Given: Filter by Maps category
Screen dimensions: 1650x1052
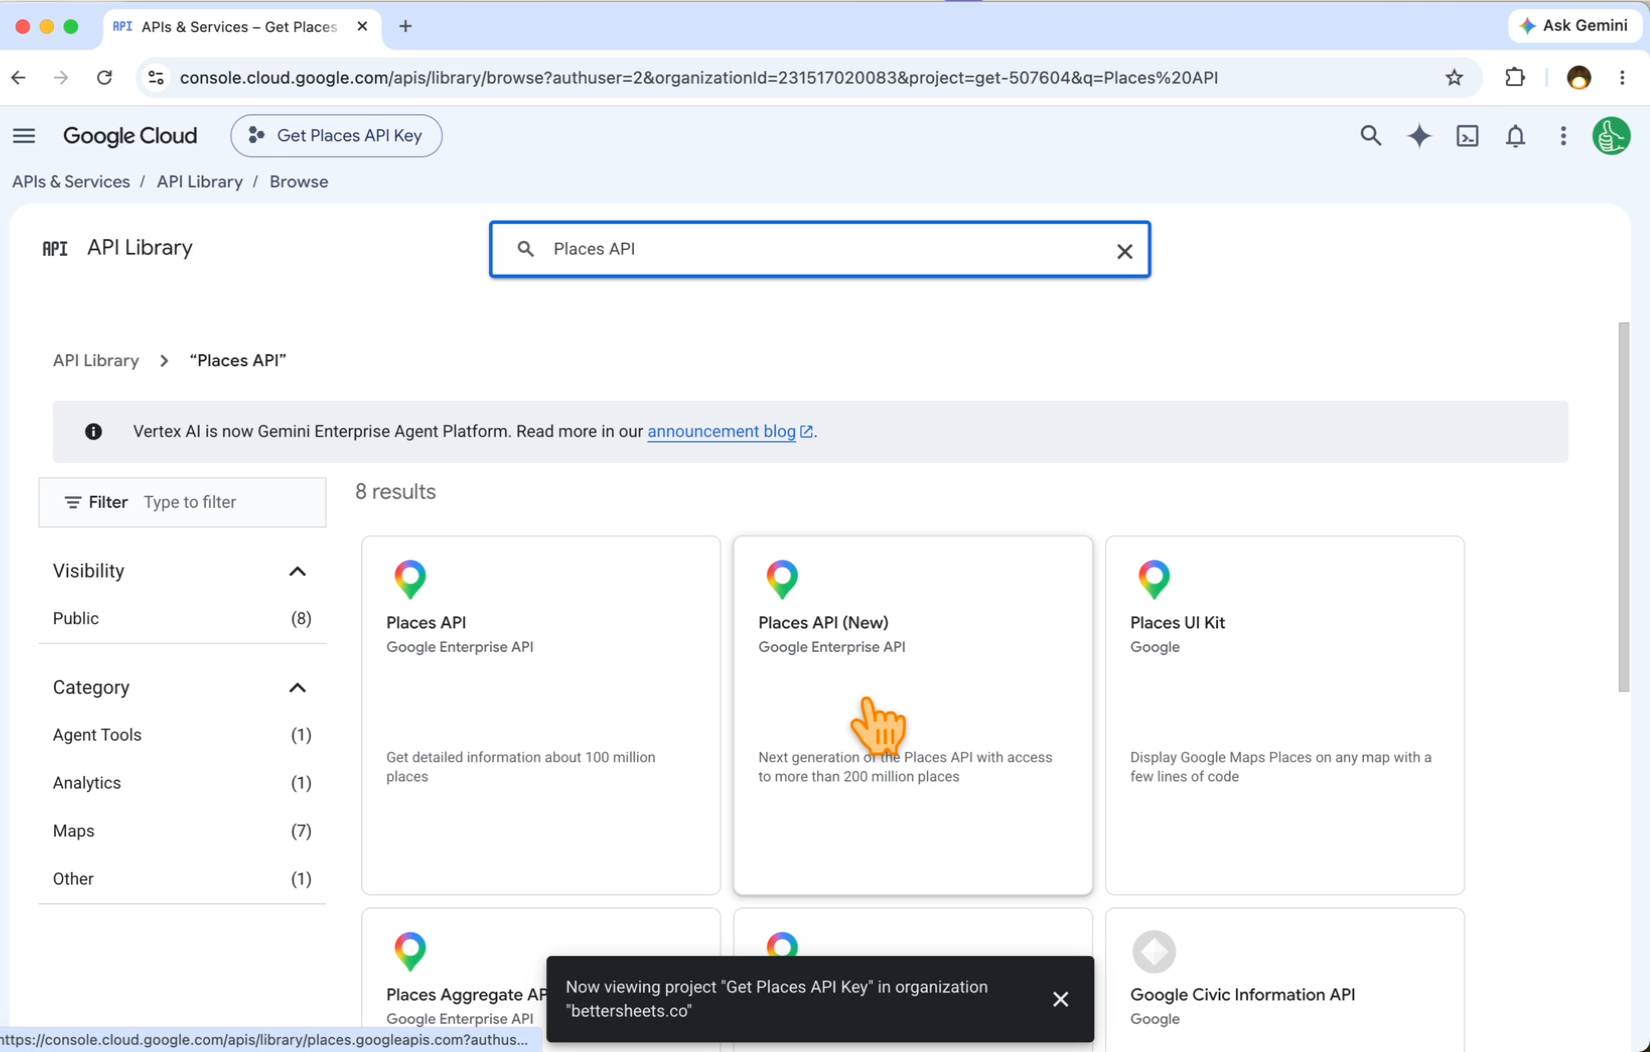Looking at the screenshot, I should pyautogui.click(x=182, y=831).
